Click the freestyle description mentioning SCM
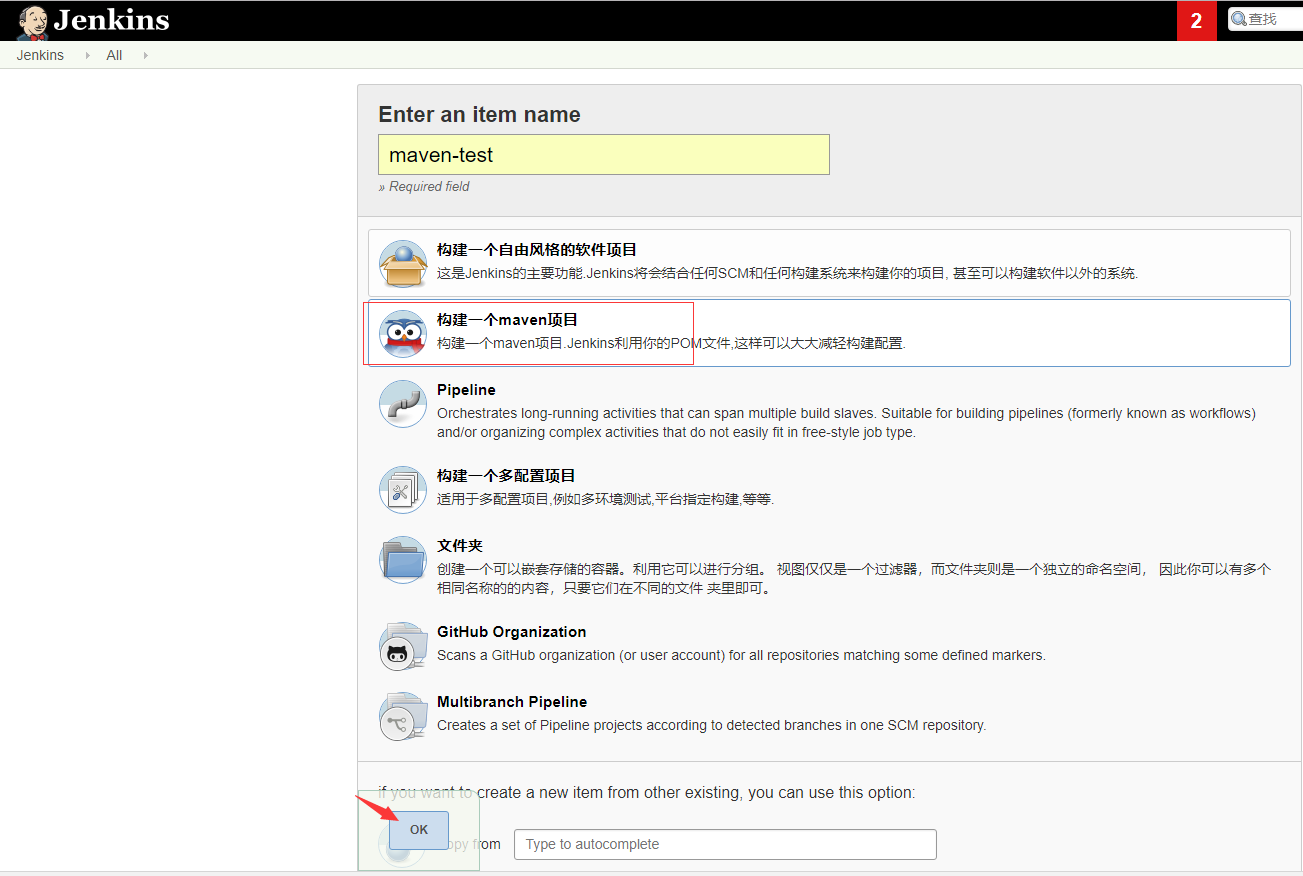1303x876 pixels. click(x=788, y=273)
